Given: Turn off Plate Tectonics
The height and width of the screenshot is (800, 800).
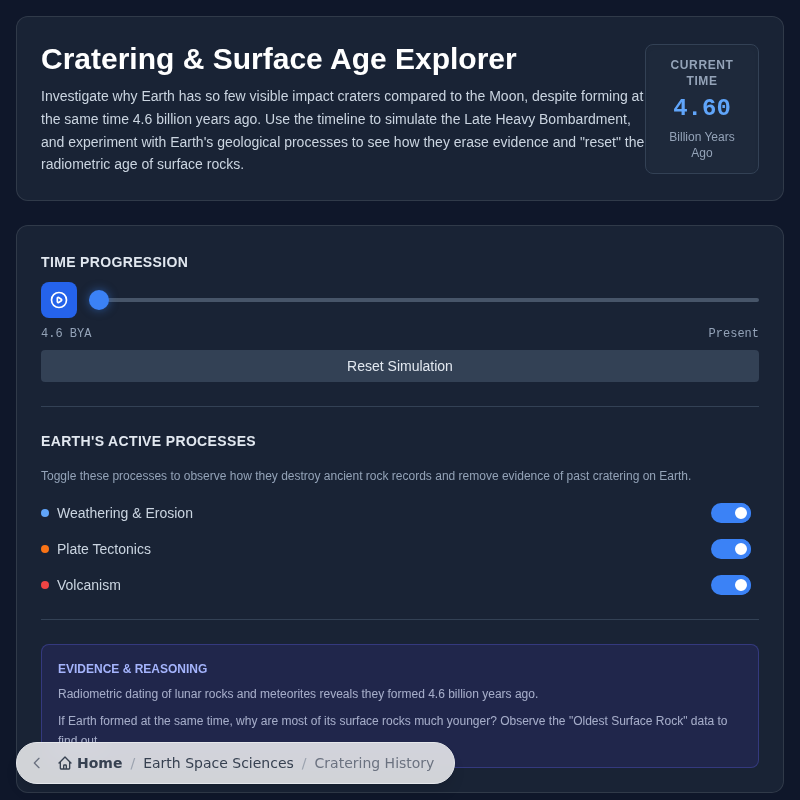Looking at the screenshot, I should (731, 548).
